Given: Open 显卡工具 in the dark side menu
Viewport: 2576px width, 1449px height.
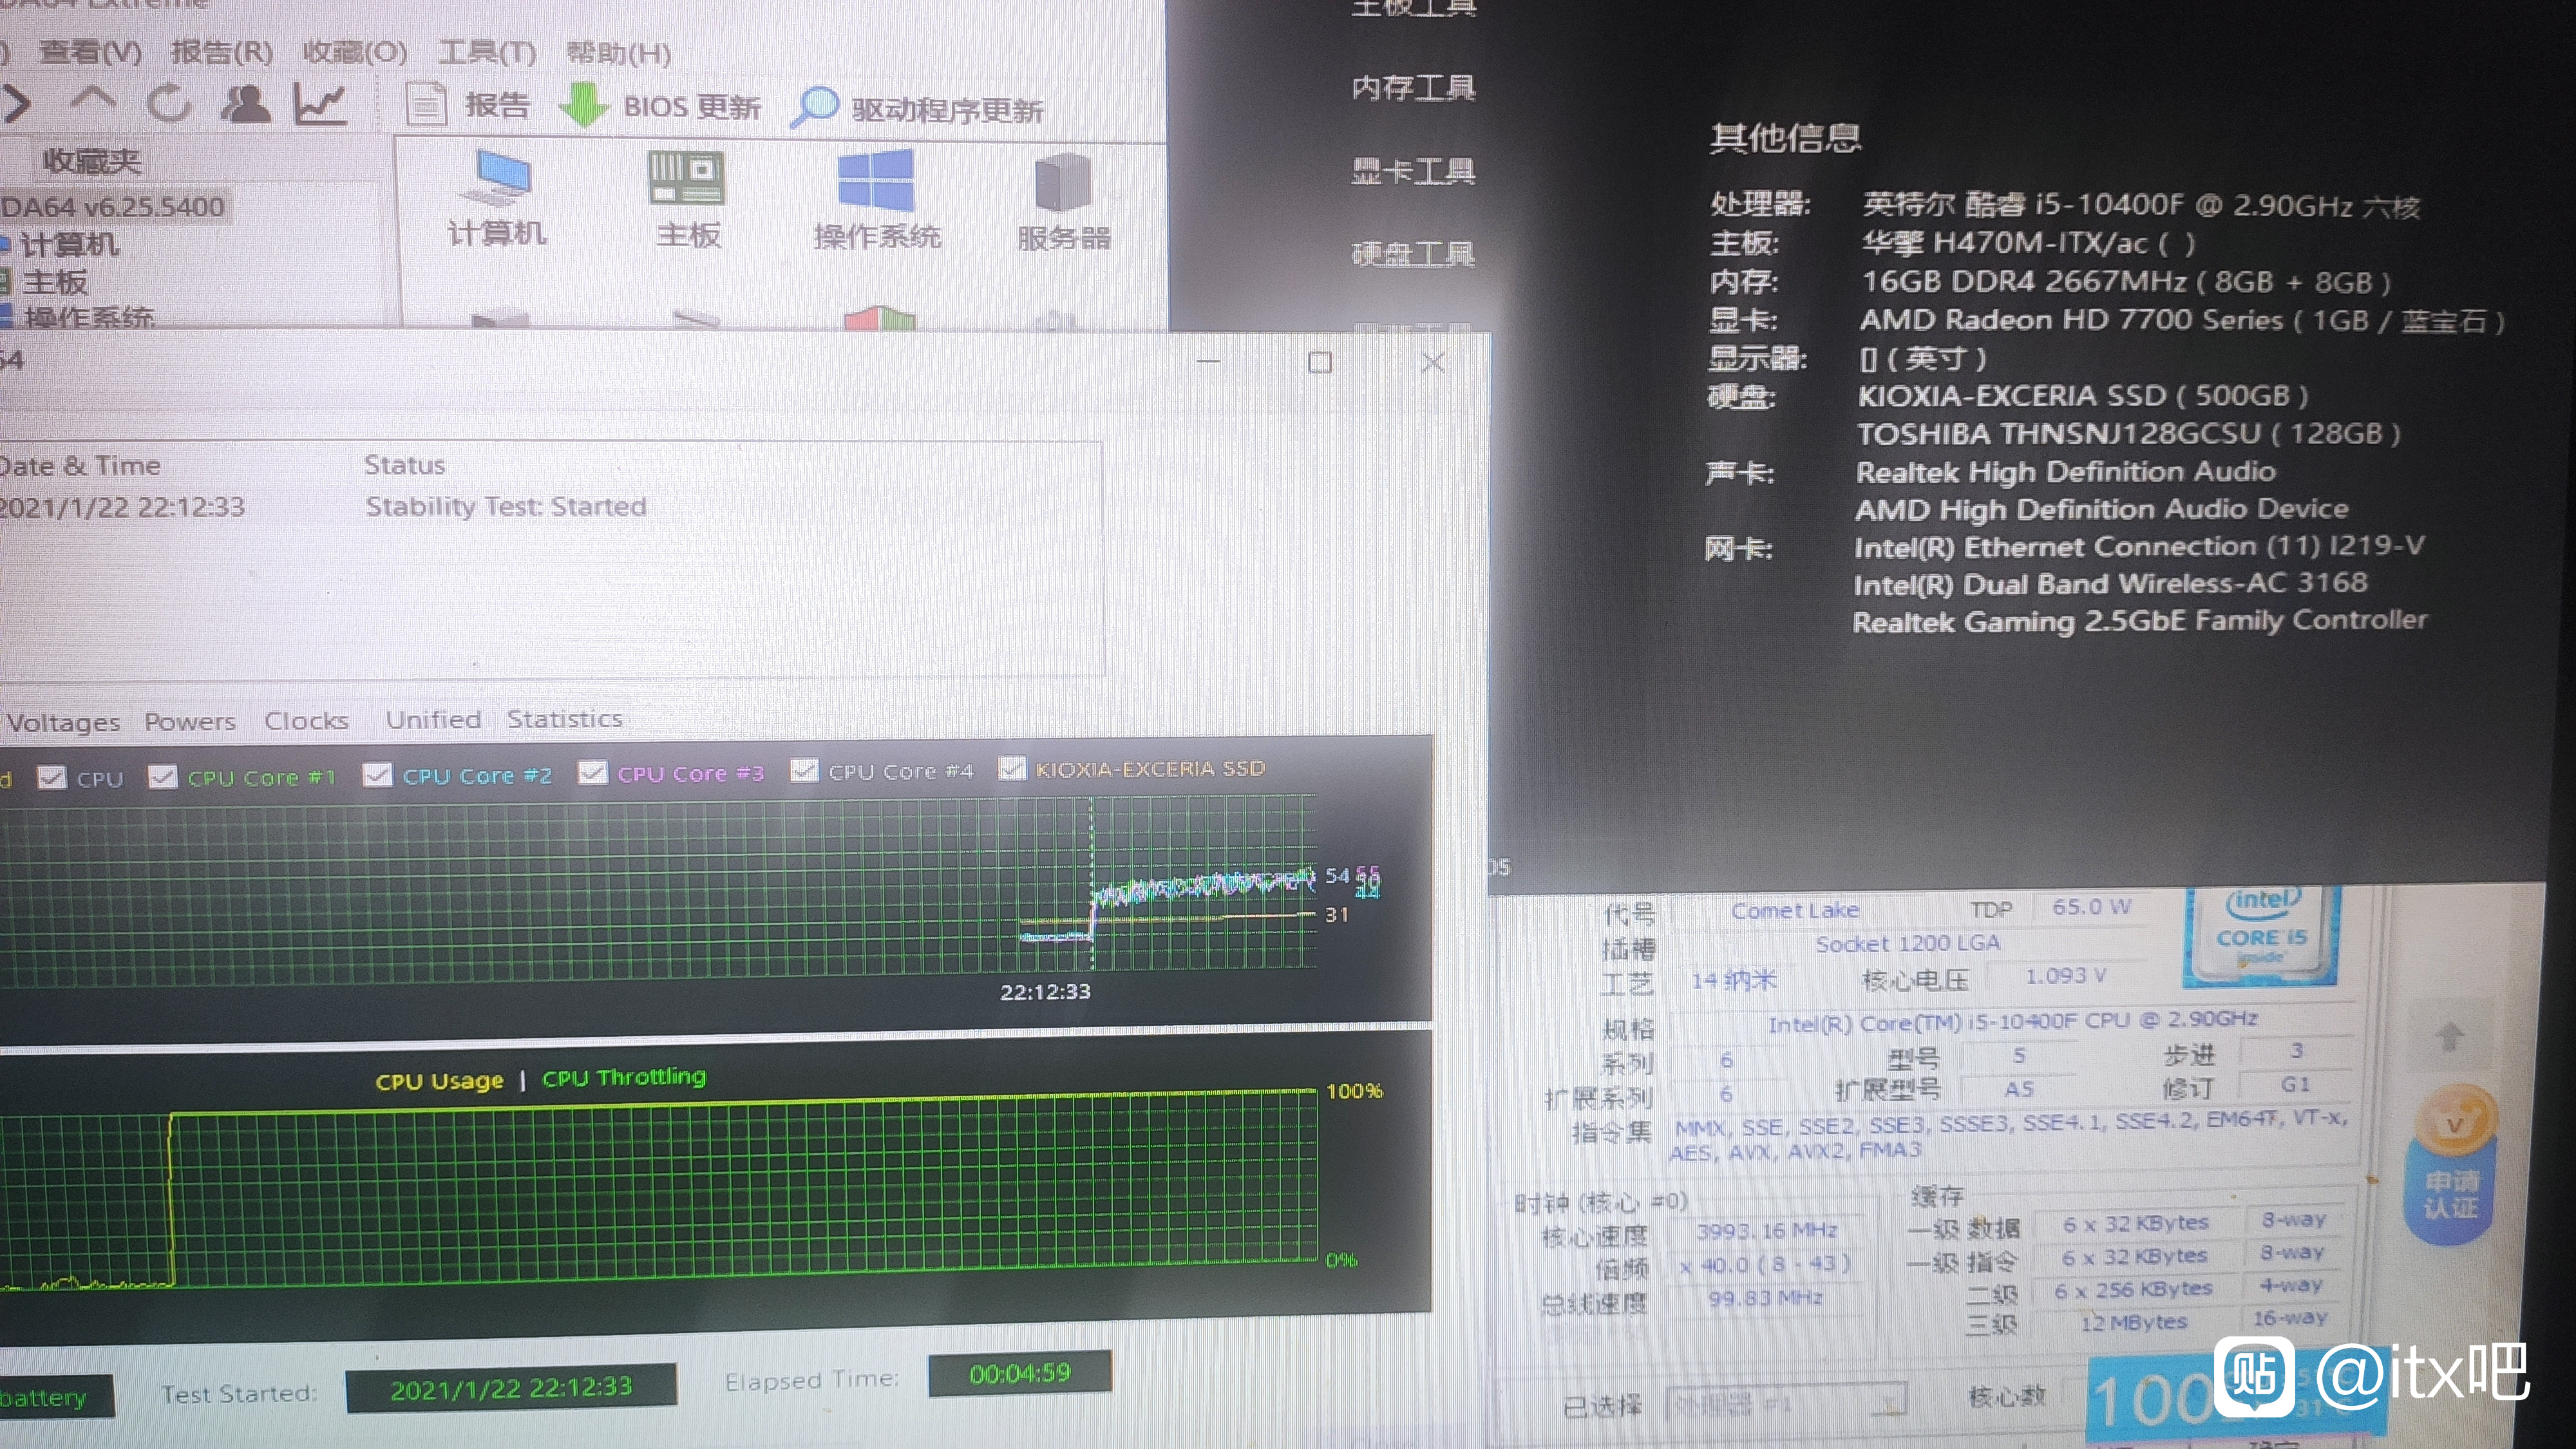Looking at the screenshot, I should coord(1413,171).
